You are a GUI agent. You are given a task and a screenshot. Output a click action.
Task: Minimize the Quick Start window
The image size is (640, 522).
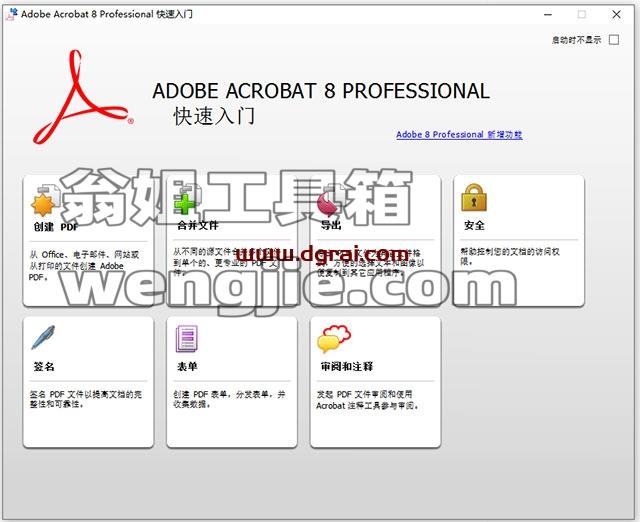point(548,15)
